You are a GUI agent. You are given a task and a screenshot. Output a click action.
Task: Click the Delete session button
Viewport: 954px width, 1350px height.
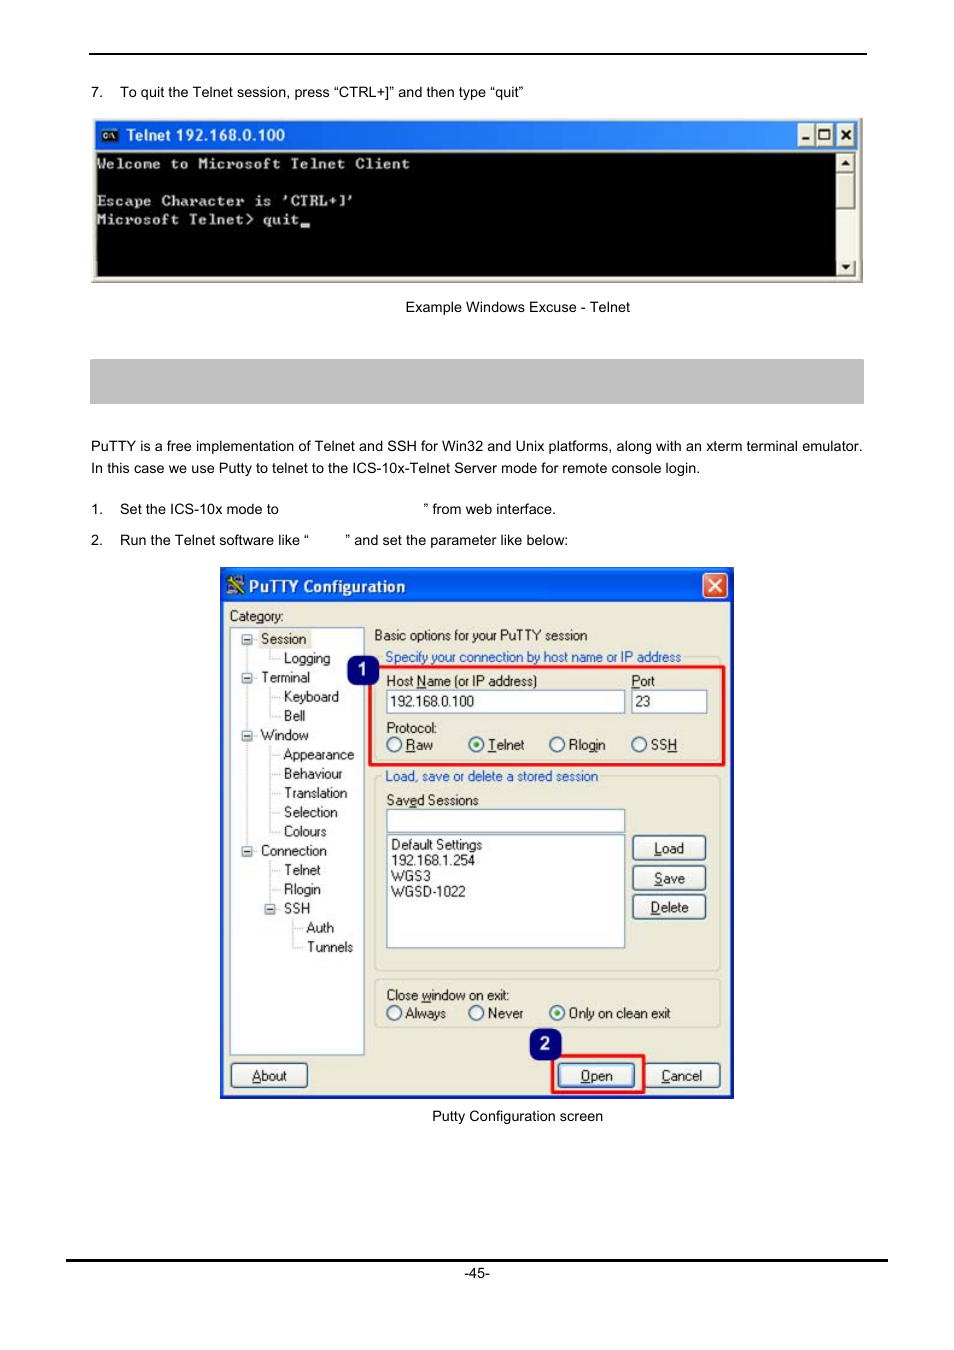click(x=669, y=907)
